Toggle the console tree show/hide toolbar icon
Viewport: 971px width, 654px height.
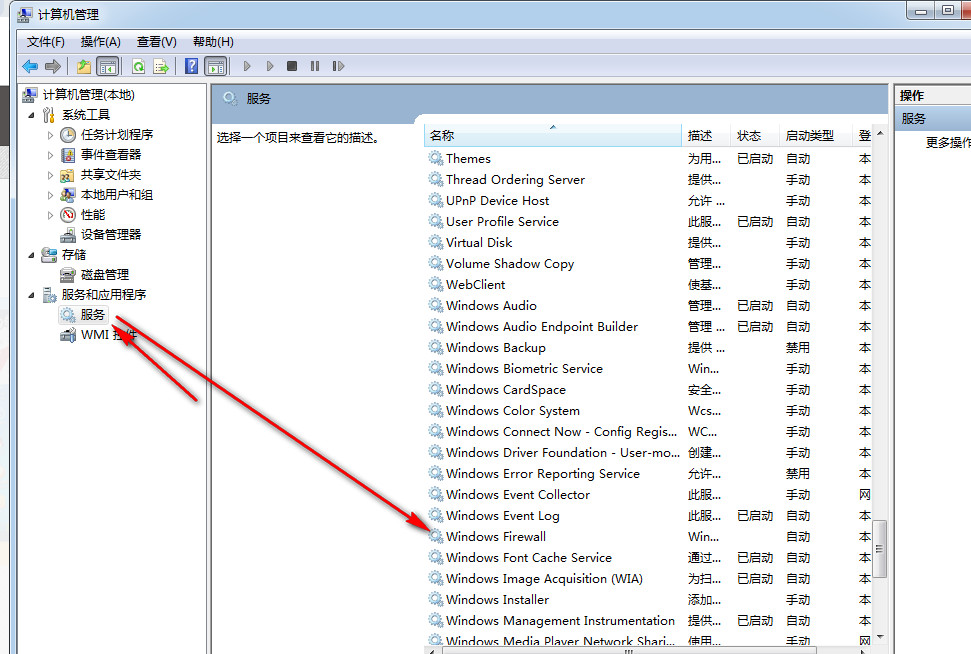pos(108,66)
